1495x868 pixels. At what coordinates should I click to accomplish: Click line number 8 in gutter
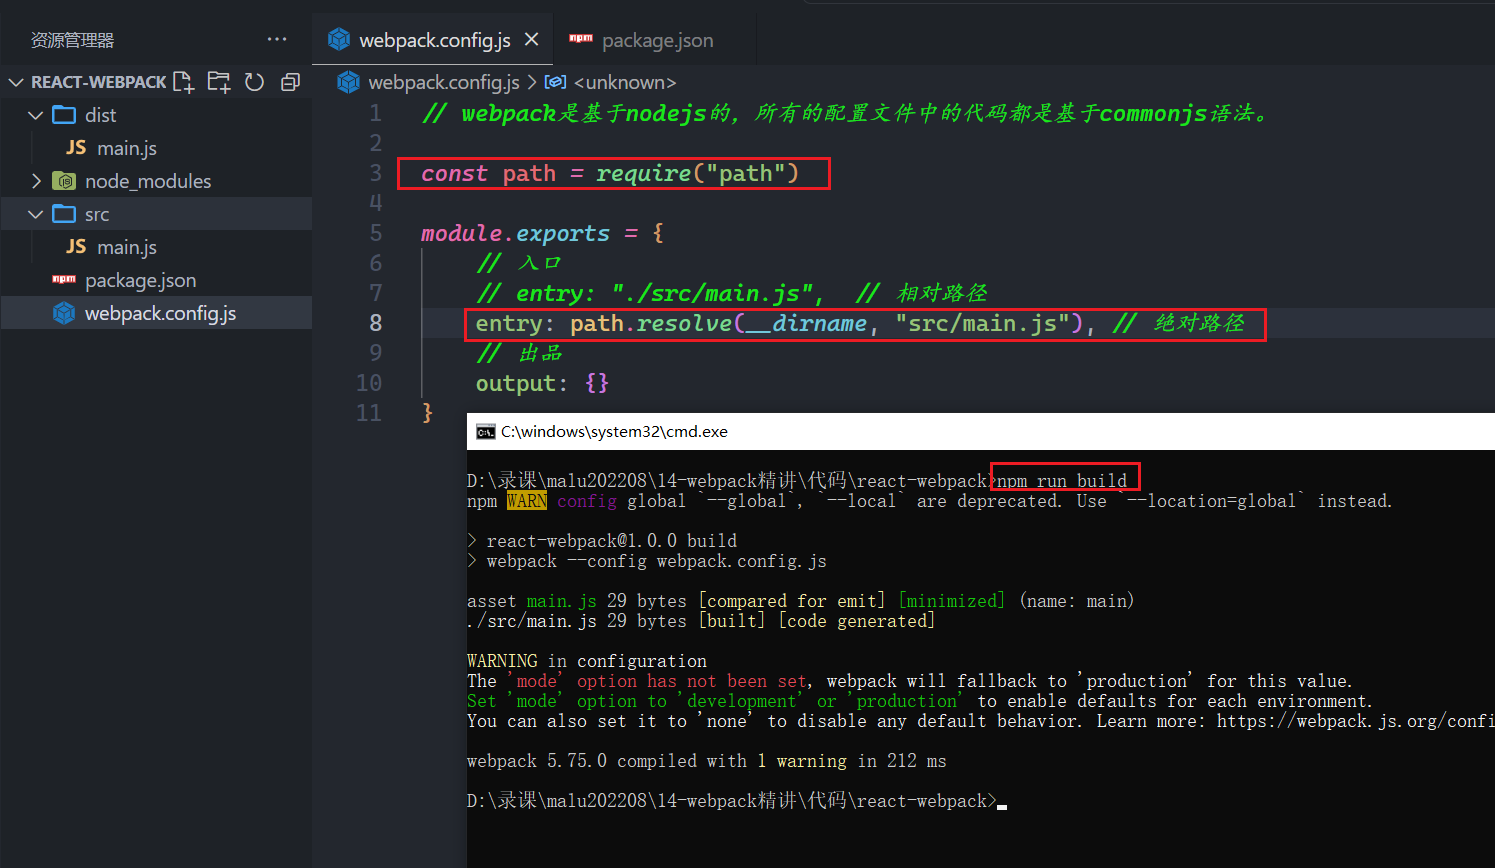[x=376, y=323]
